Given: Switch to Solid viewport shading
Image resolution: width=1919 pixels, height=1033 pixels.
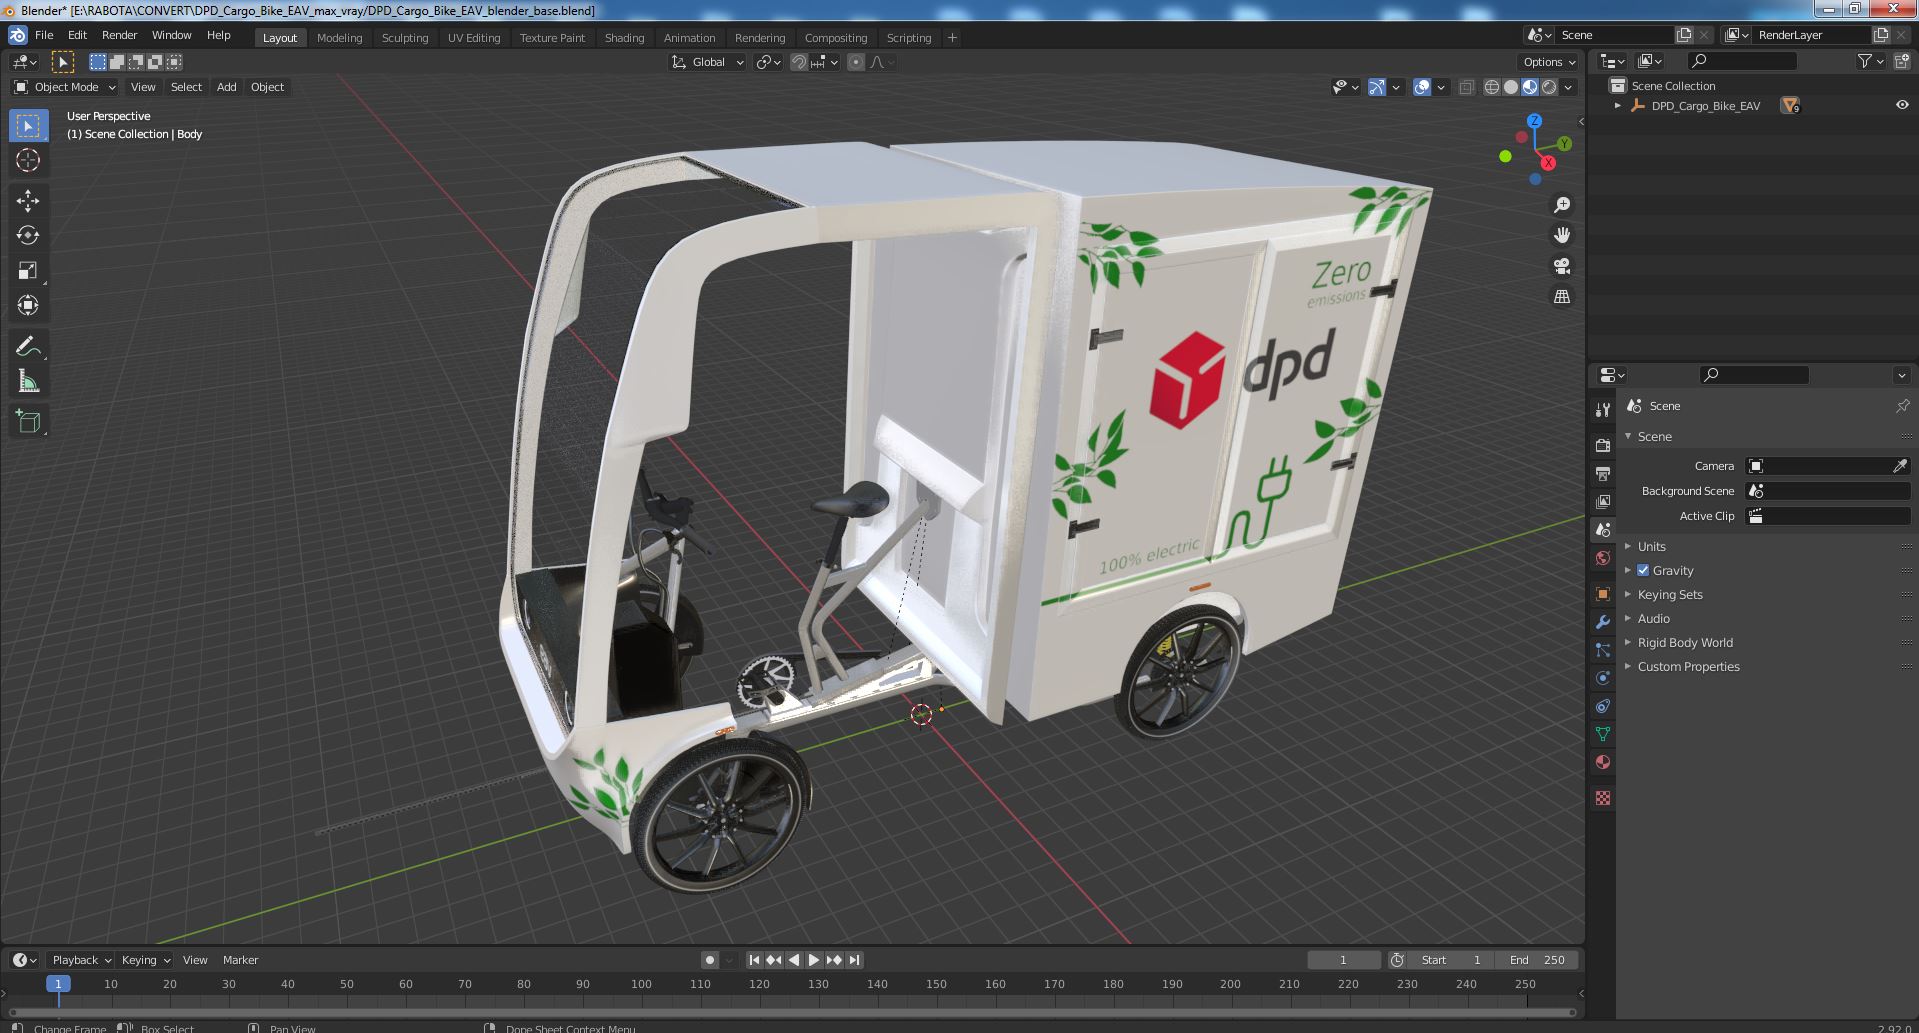Looking at the screenshot, I should pos(1511,87).
